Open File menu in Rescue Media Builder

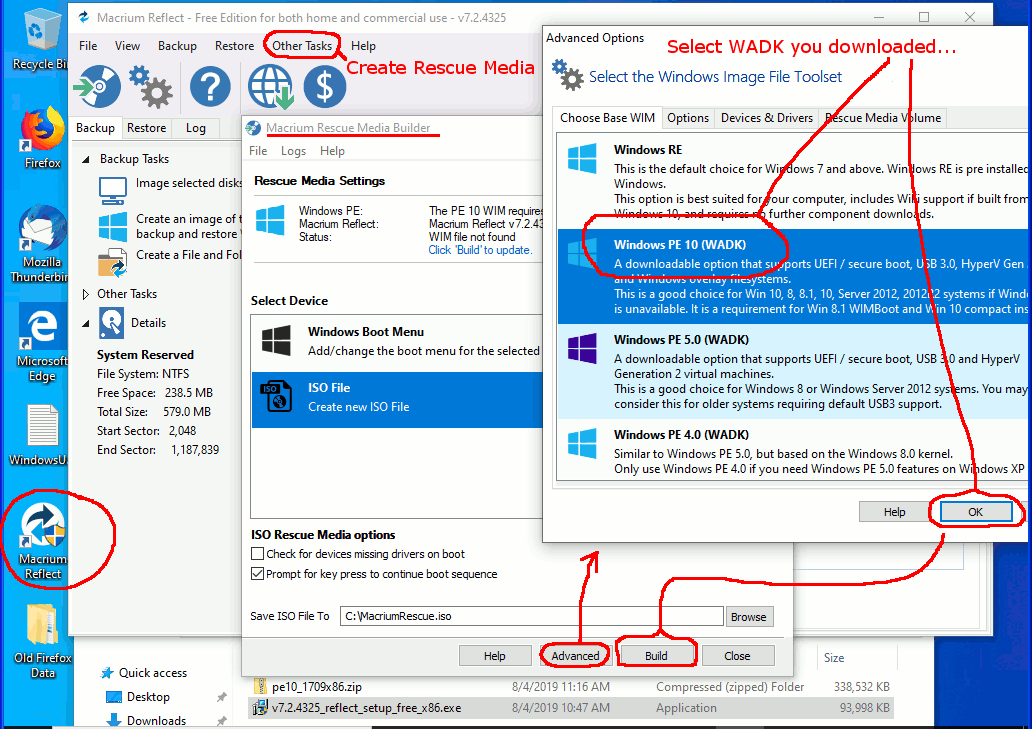[258, 151]
